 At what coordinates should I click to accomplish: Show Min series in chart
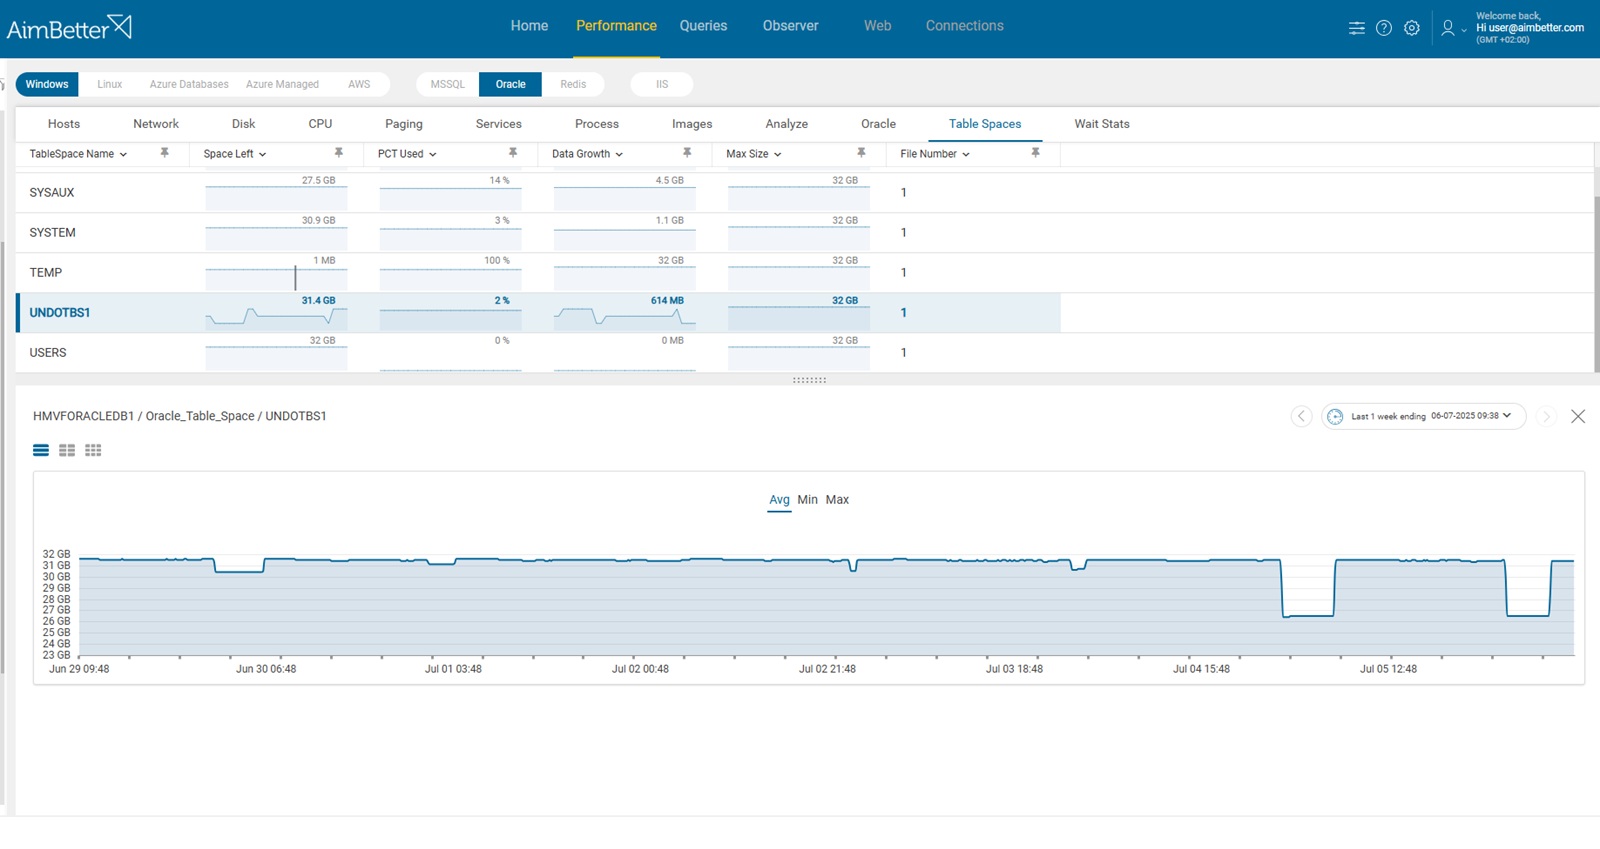807,500
